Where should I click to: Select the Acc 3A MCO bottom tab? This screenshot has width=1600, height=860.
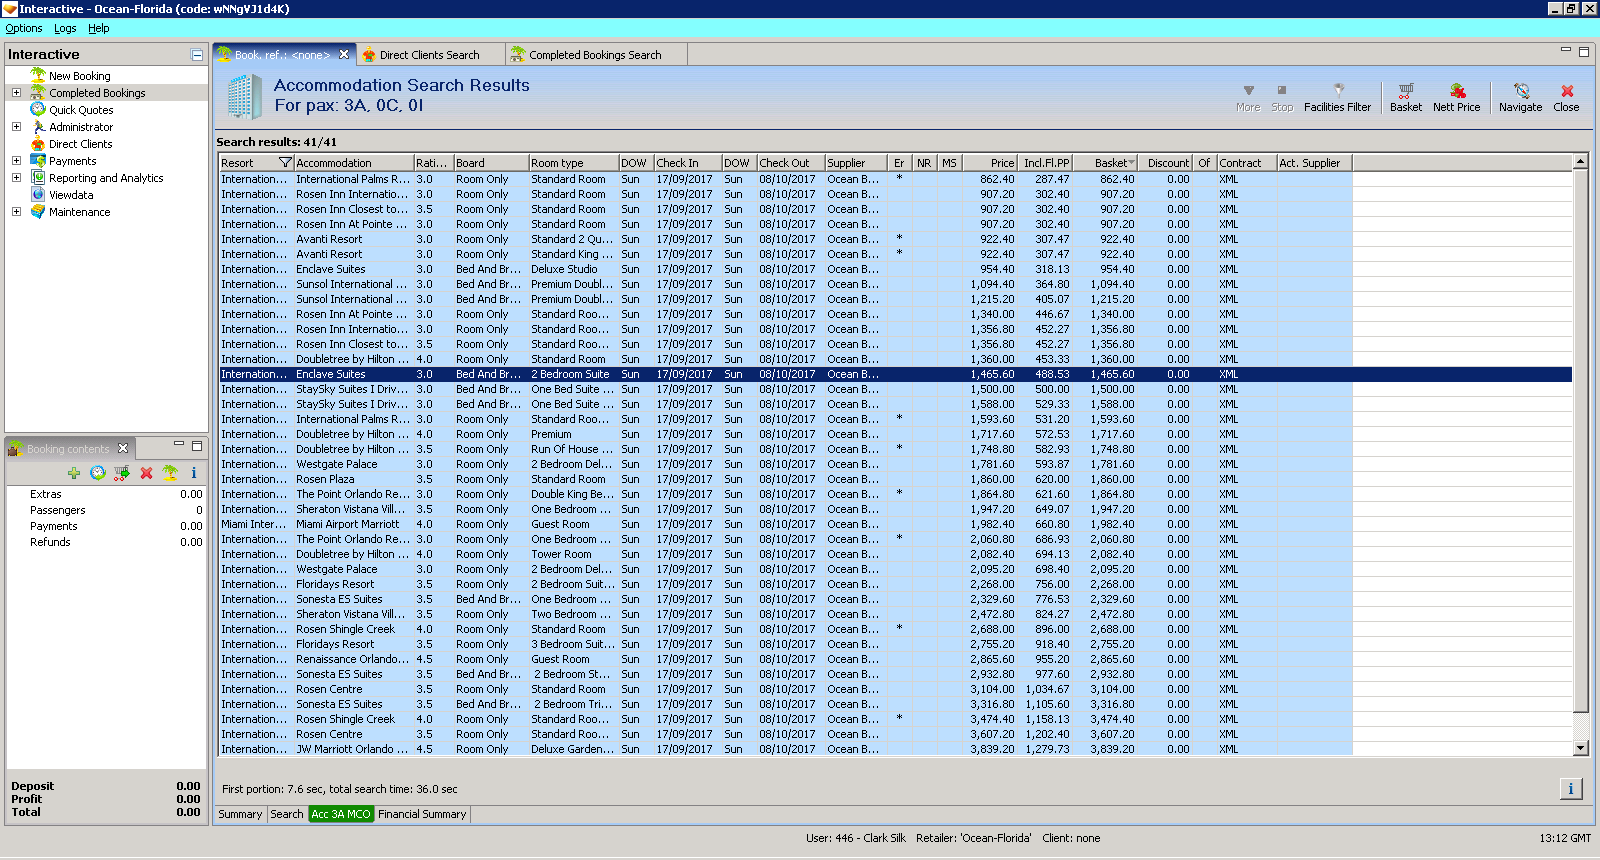(341, 814)
